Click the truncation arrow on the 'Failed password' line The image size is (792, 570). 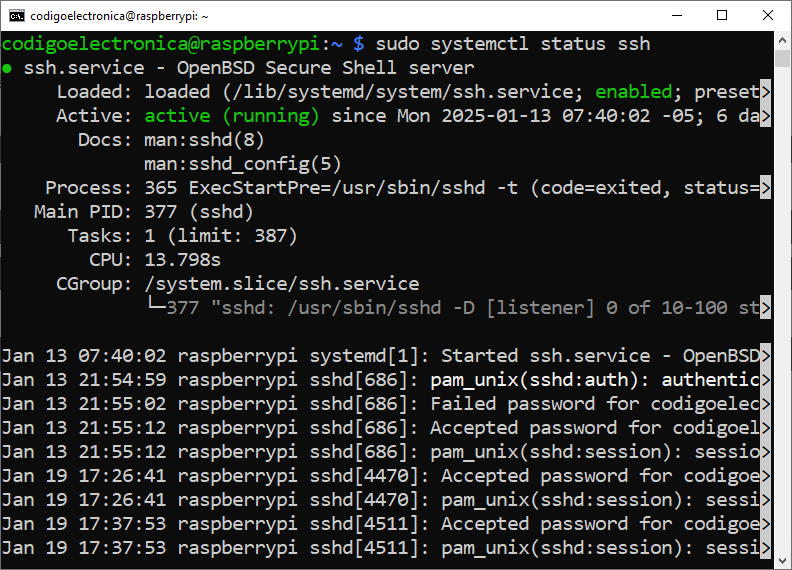766,404
